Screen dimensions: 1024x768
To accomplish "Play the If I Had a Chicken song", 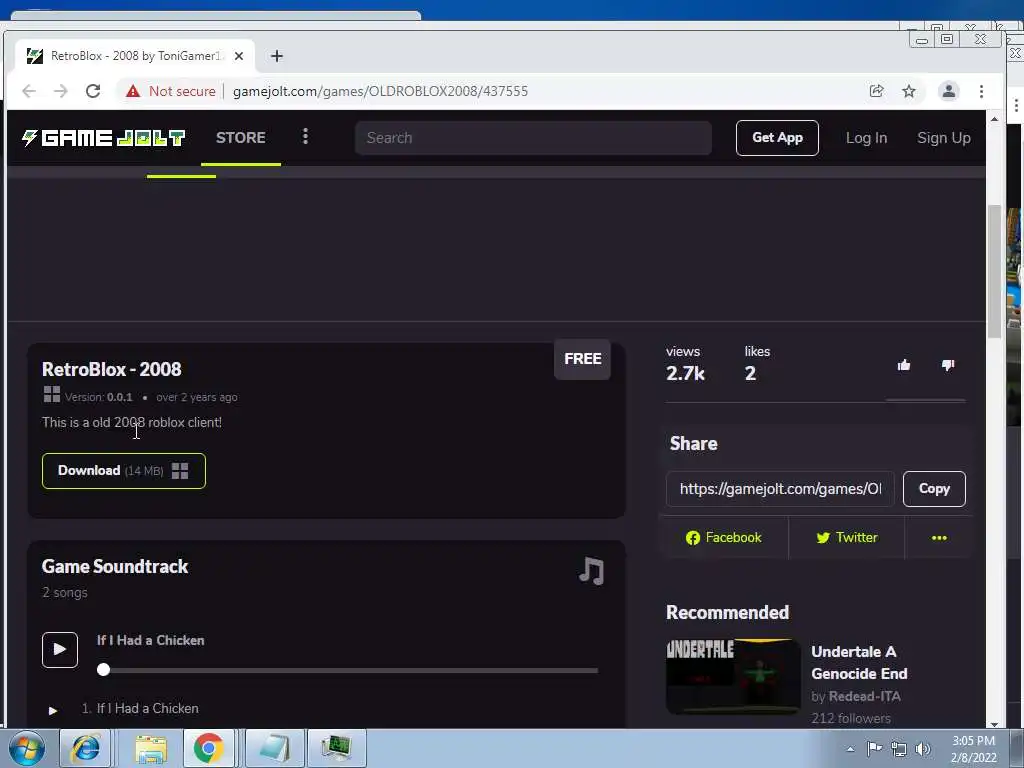I will [x=60, y=650].
